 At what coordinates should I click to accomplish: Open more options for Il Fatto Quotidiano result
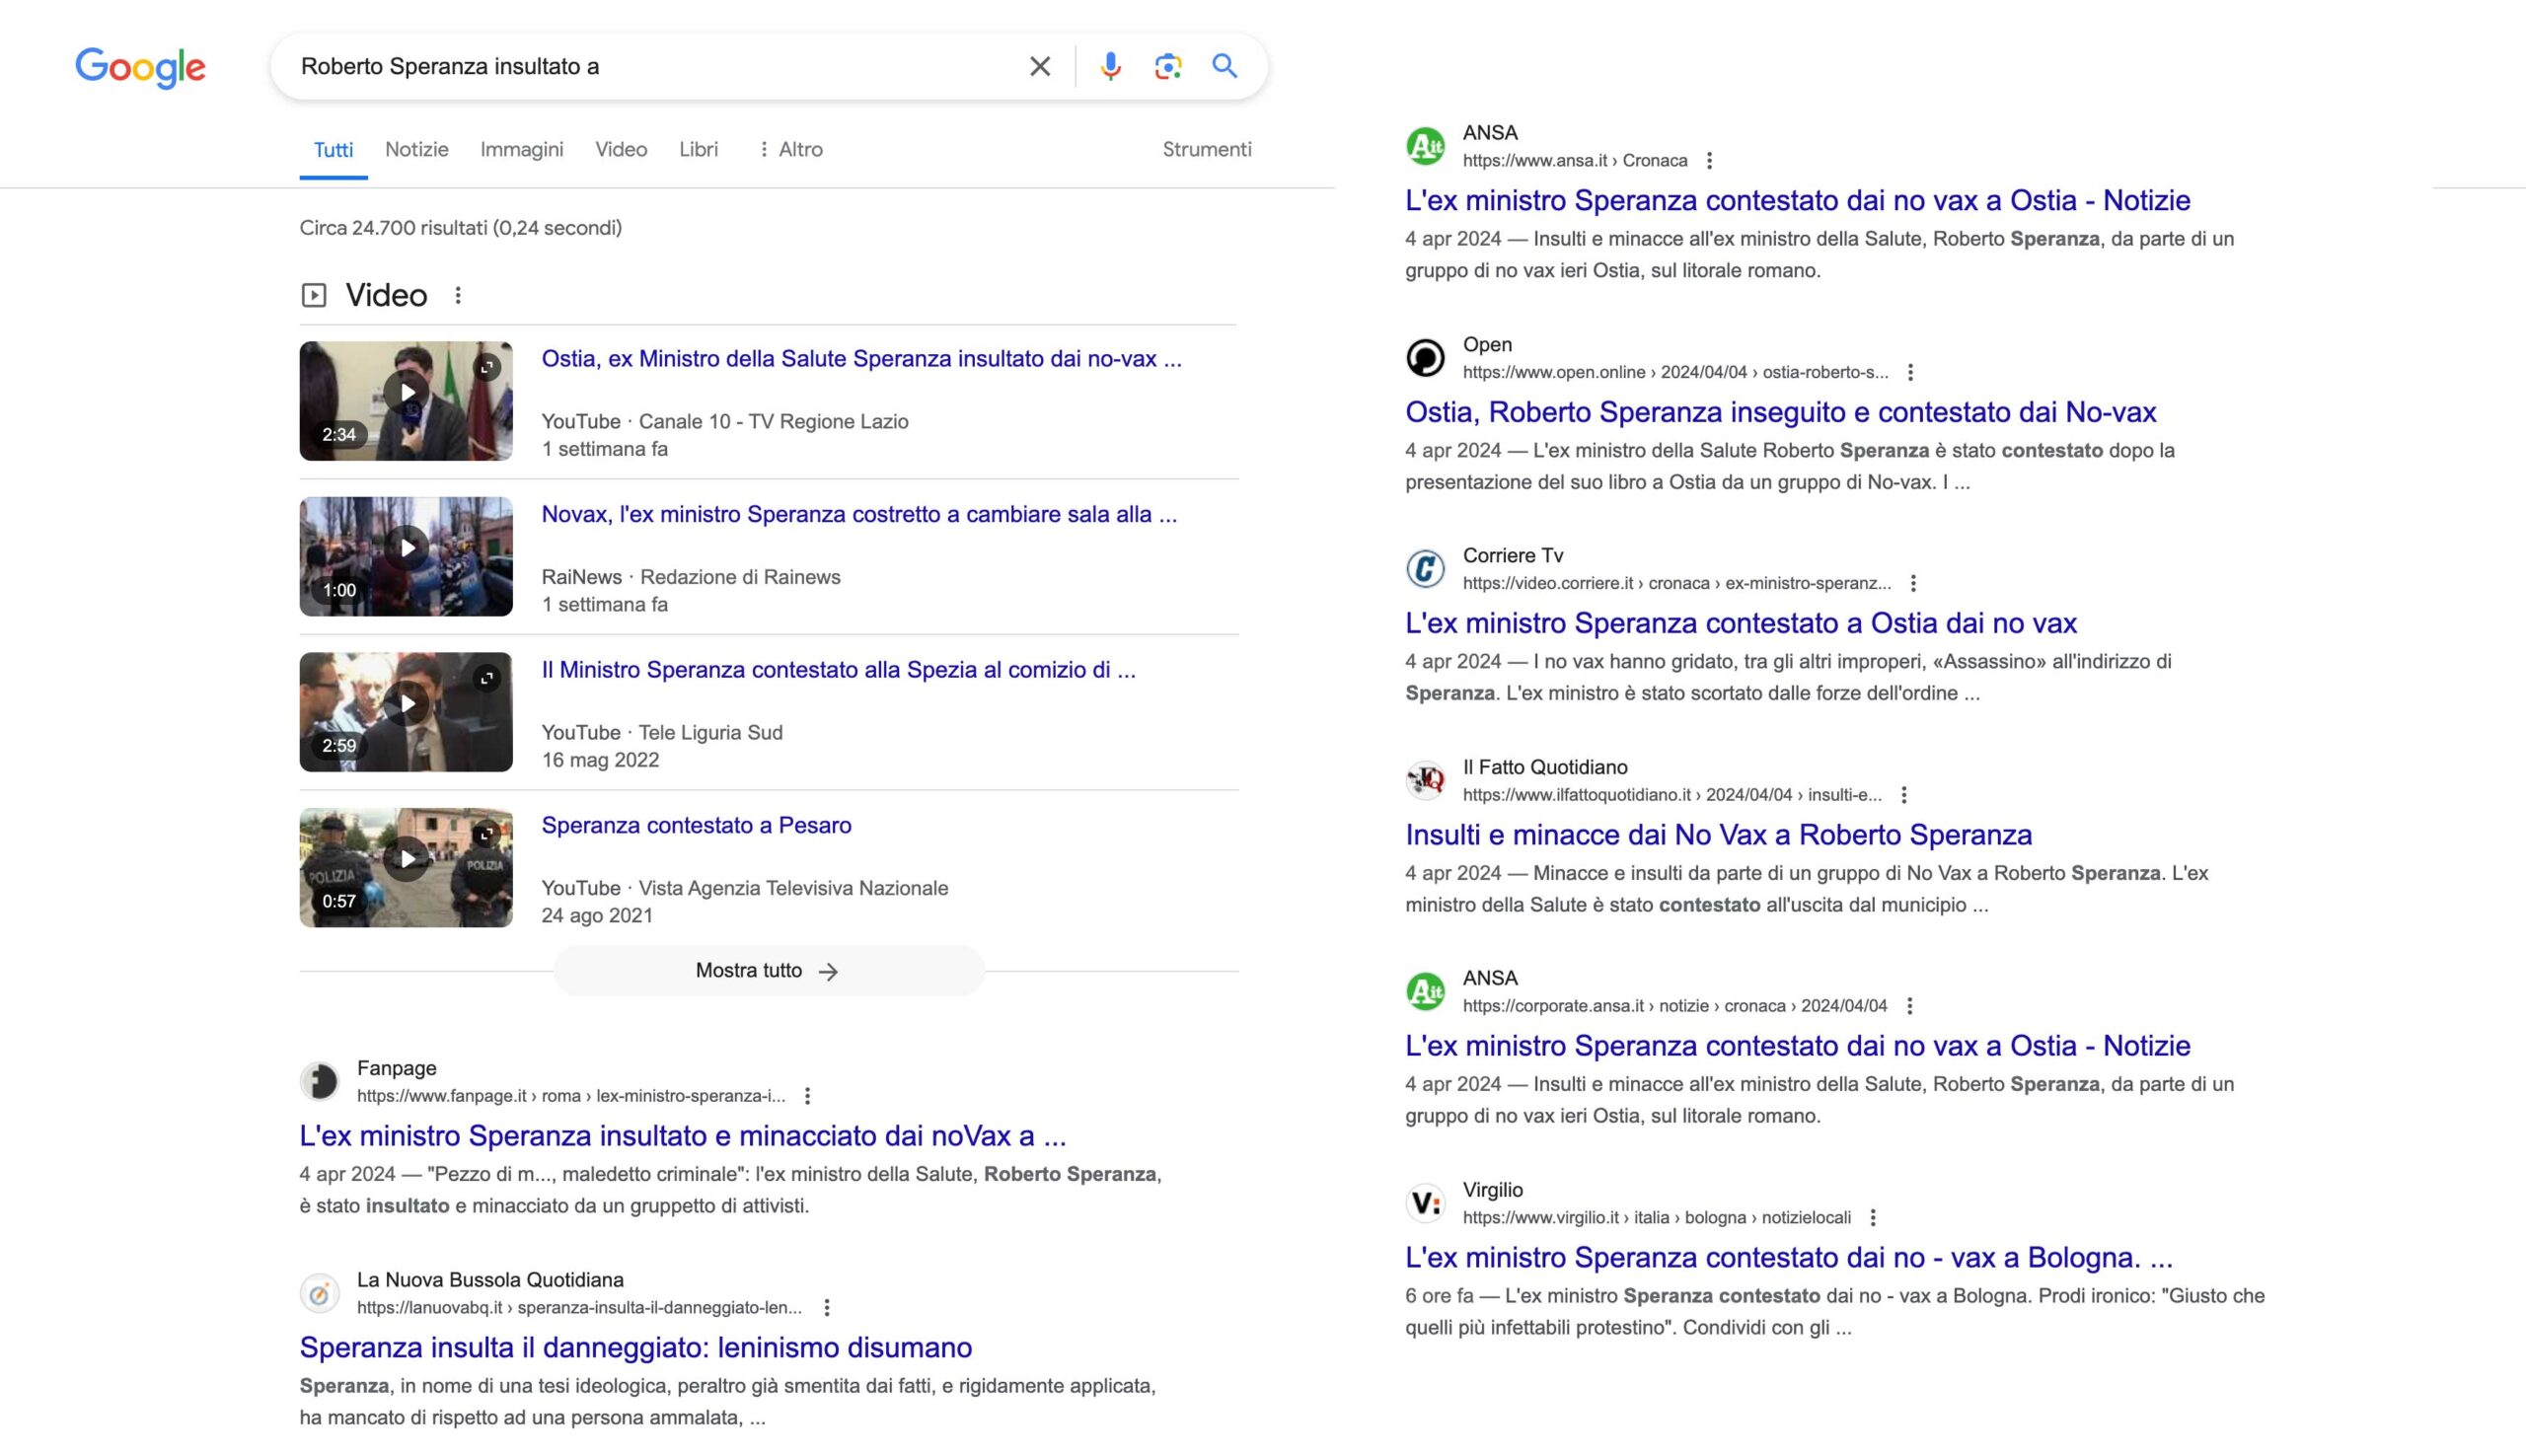(1904, 795)
